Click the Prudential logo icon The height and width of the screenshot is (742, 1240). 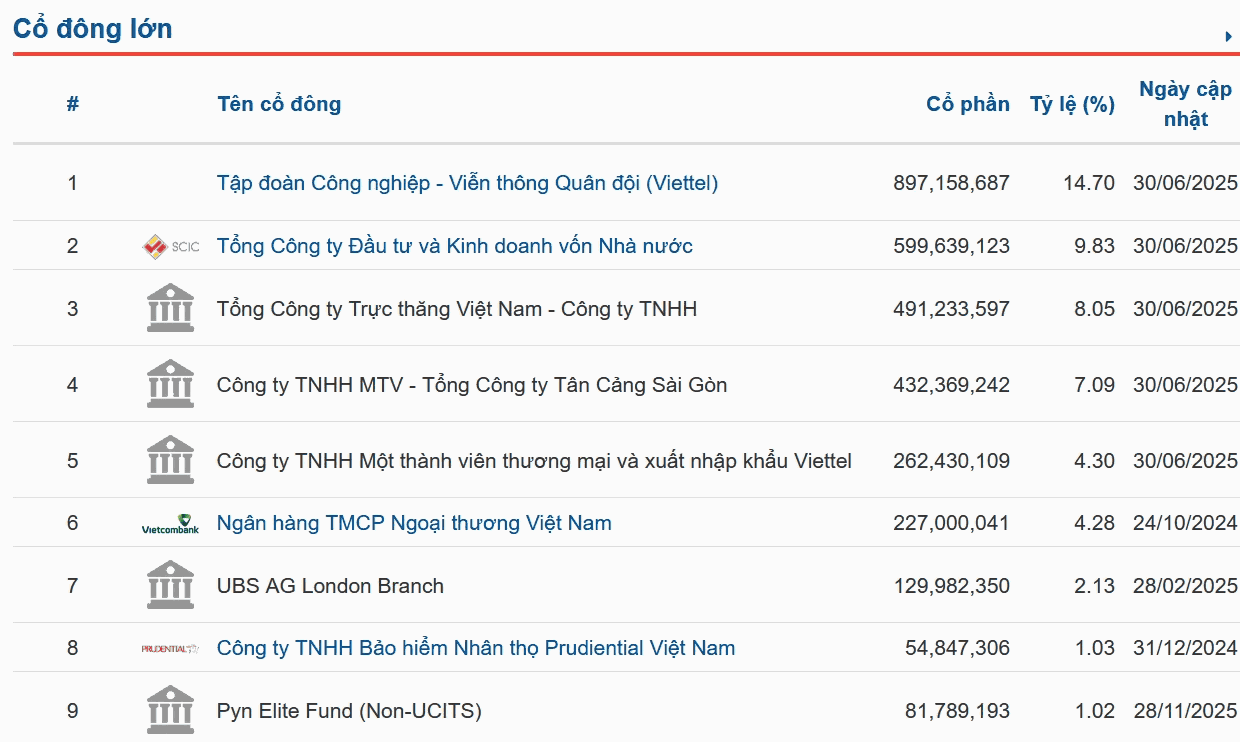171,649
